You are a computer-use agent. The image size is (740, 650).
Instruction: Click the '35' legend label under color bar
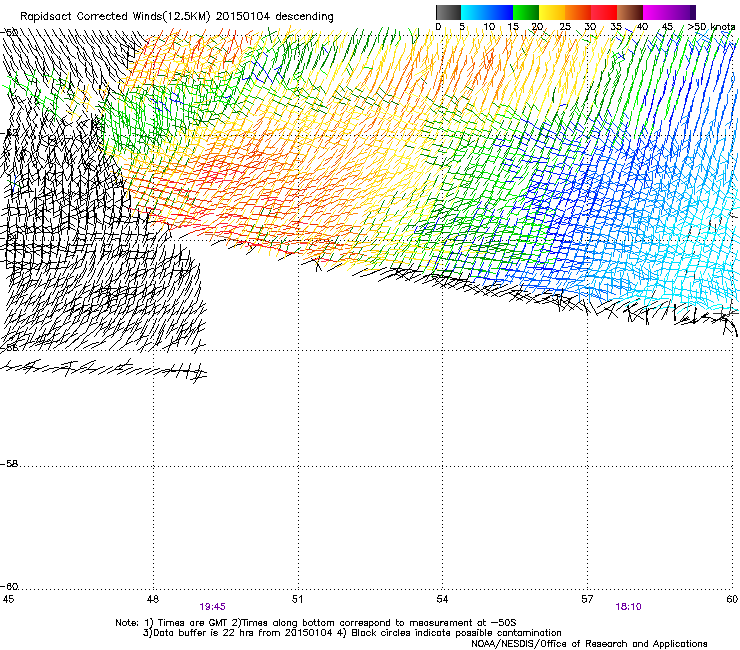pos(616,27)
